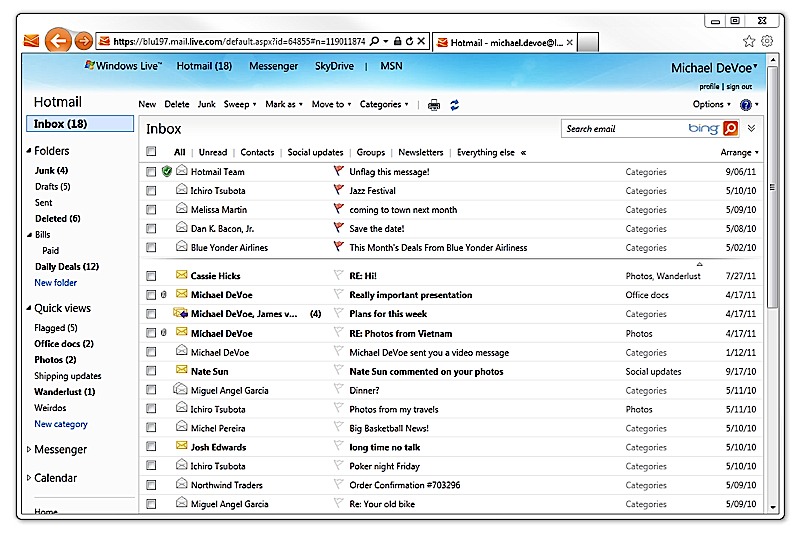Tick the select-all messages checkbox
Viewport: 800px width, 535px height.
151,151
